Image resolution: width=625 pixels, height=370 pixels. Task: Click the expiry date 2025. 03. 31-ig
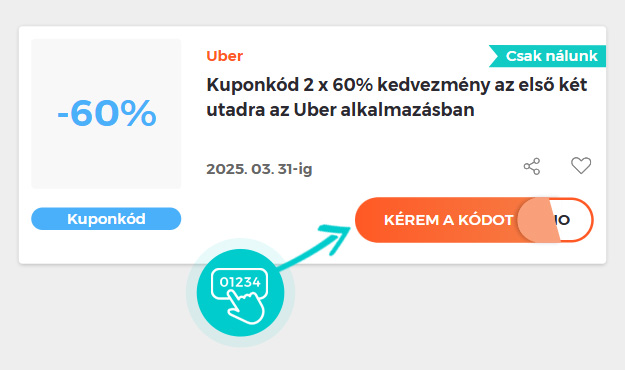point(259,169)
